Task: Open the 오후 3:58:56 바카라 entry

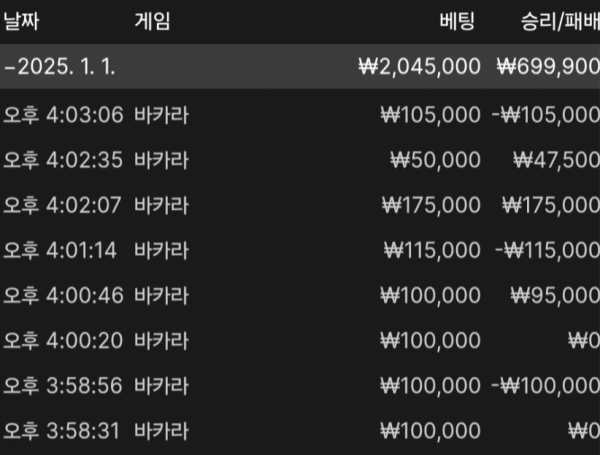Action: [x=300, y=386]
